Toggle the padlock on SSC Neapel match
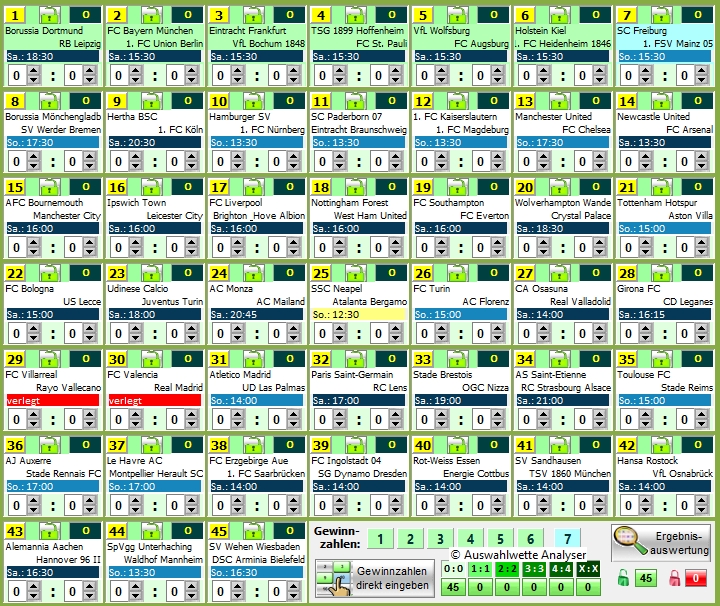 [x=355, y=273]
